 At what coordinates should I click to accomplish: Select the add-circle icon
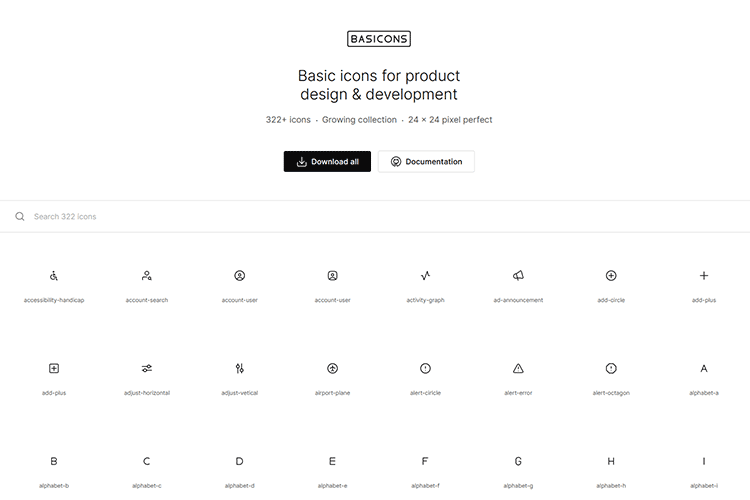pyautogui.click(x=611, y=275)
